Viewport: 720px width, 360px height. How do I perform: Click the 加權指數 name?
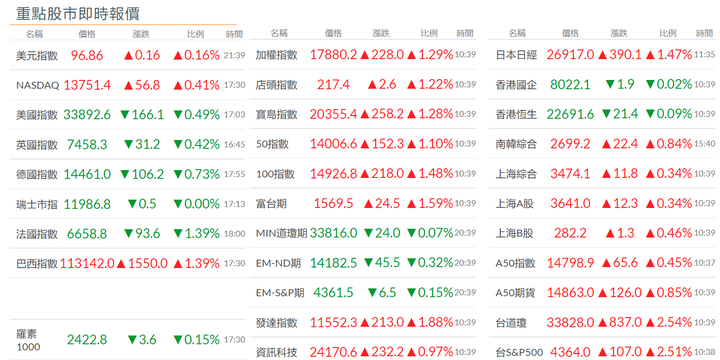[276, 55]
